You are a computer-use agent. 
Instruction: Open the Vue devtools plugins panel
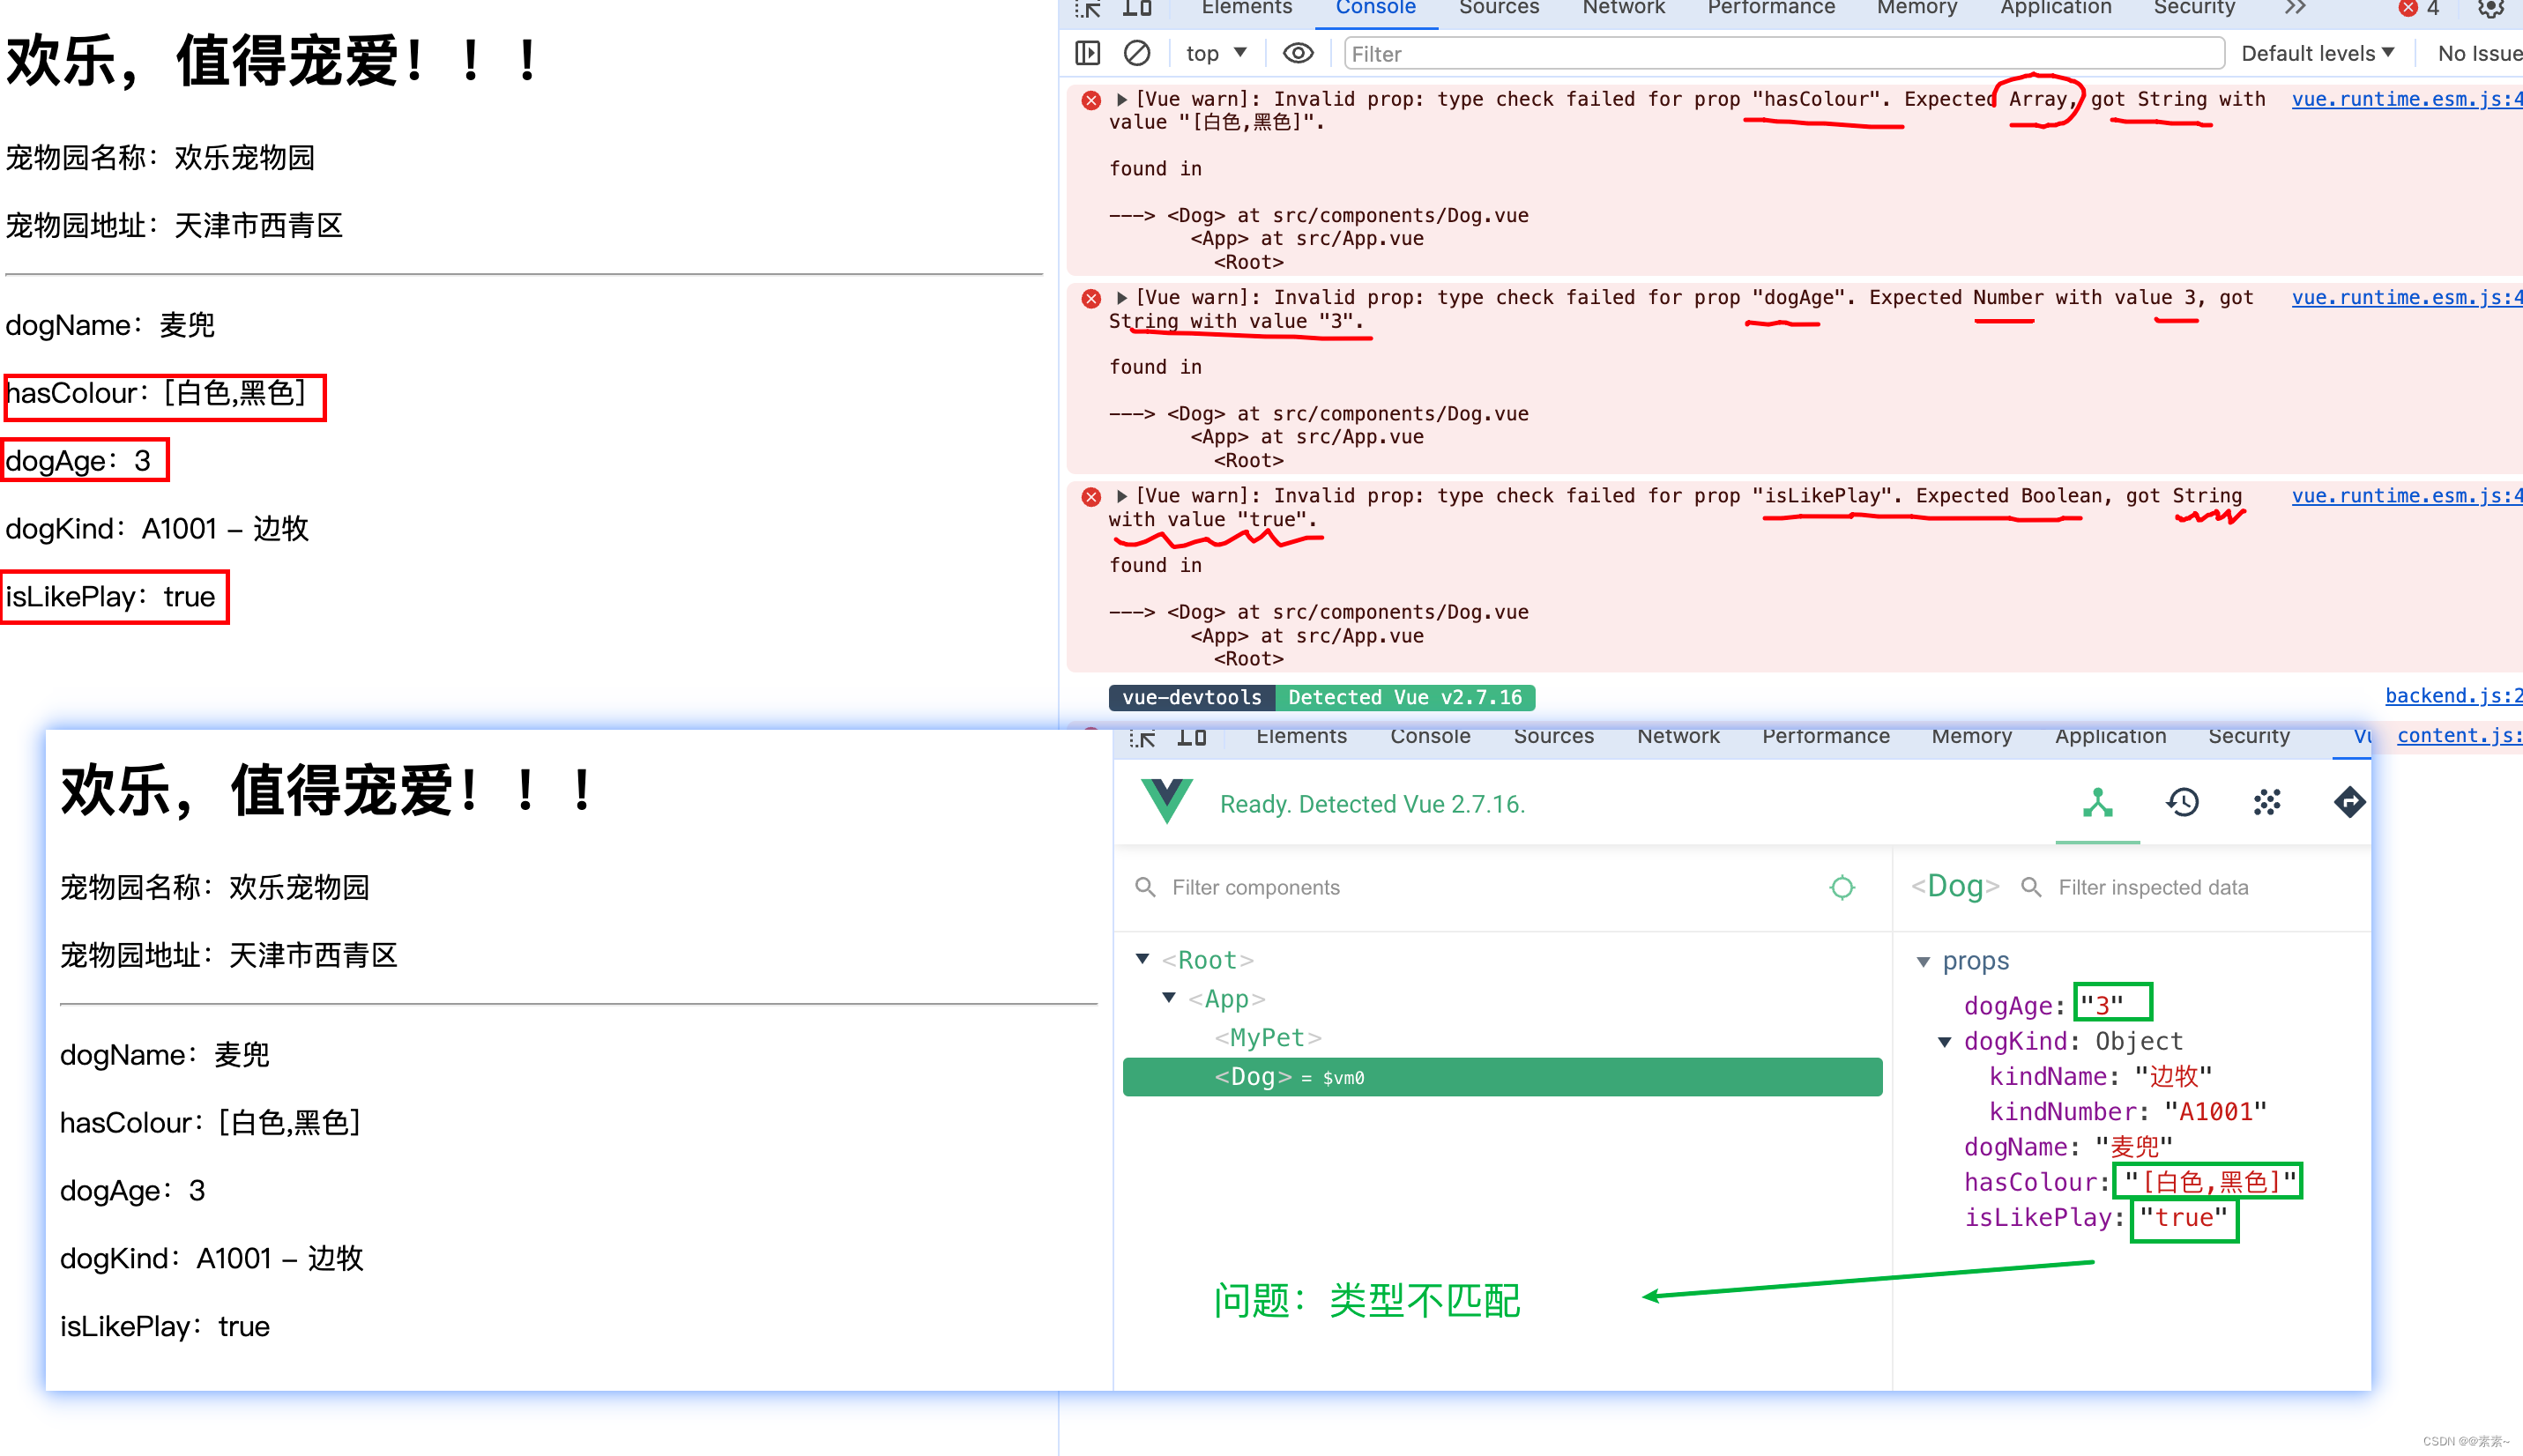click(2267, 802)
